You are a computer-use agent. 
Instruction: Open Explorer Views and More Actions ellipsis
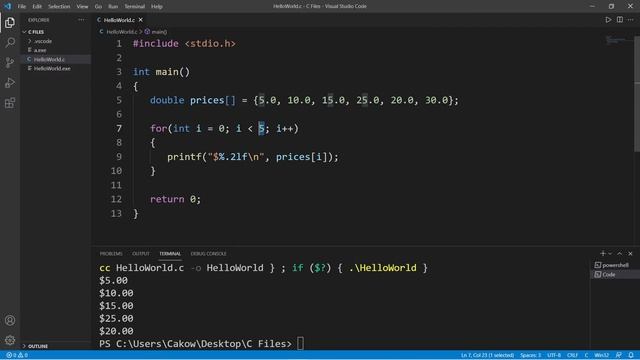(x=81, y=20)
